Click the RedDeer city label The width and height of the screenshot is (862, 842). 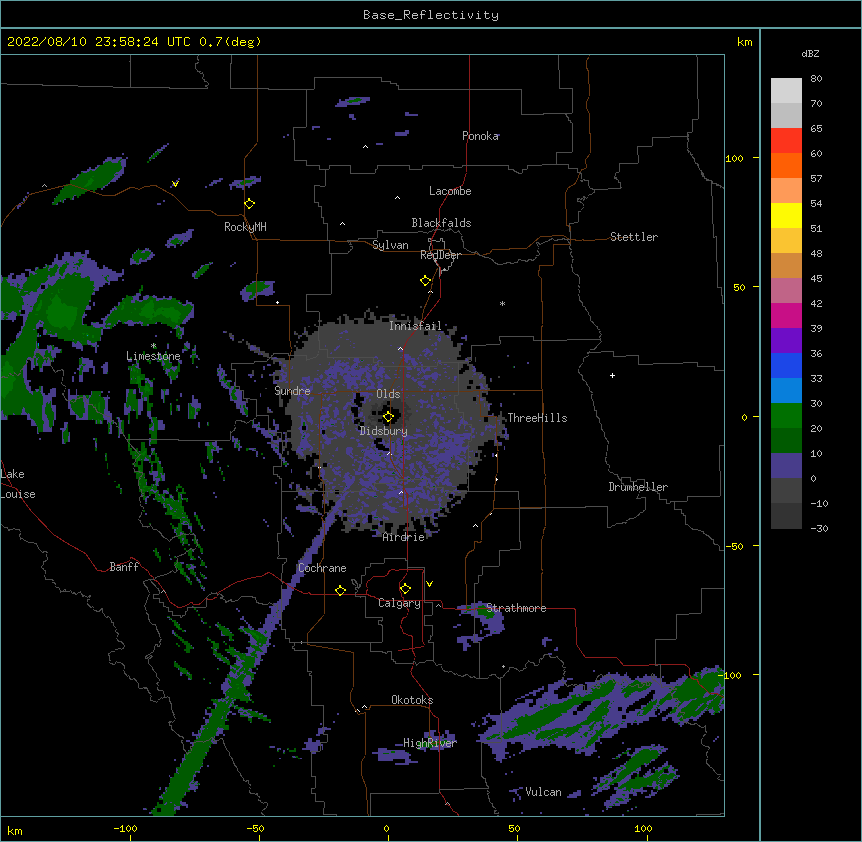(x=440, y=255)
